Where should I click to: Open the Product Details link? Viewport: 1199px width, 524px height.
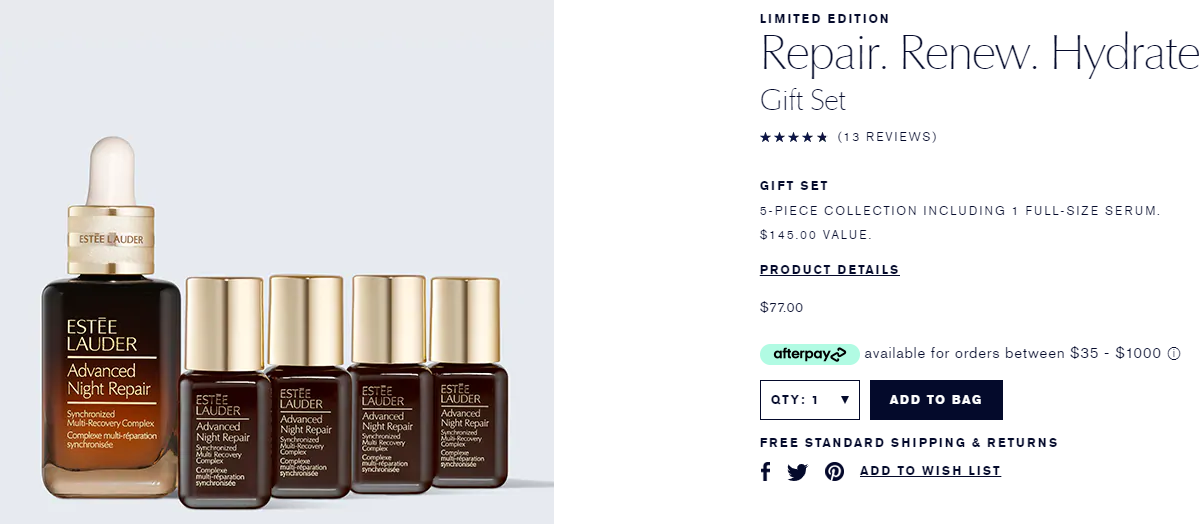830,270
